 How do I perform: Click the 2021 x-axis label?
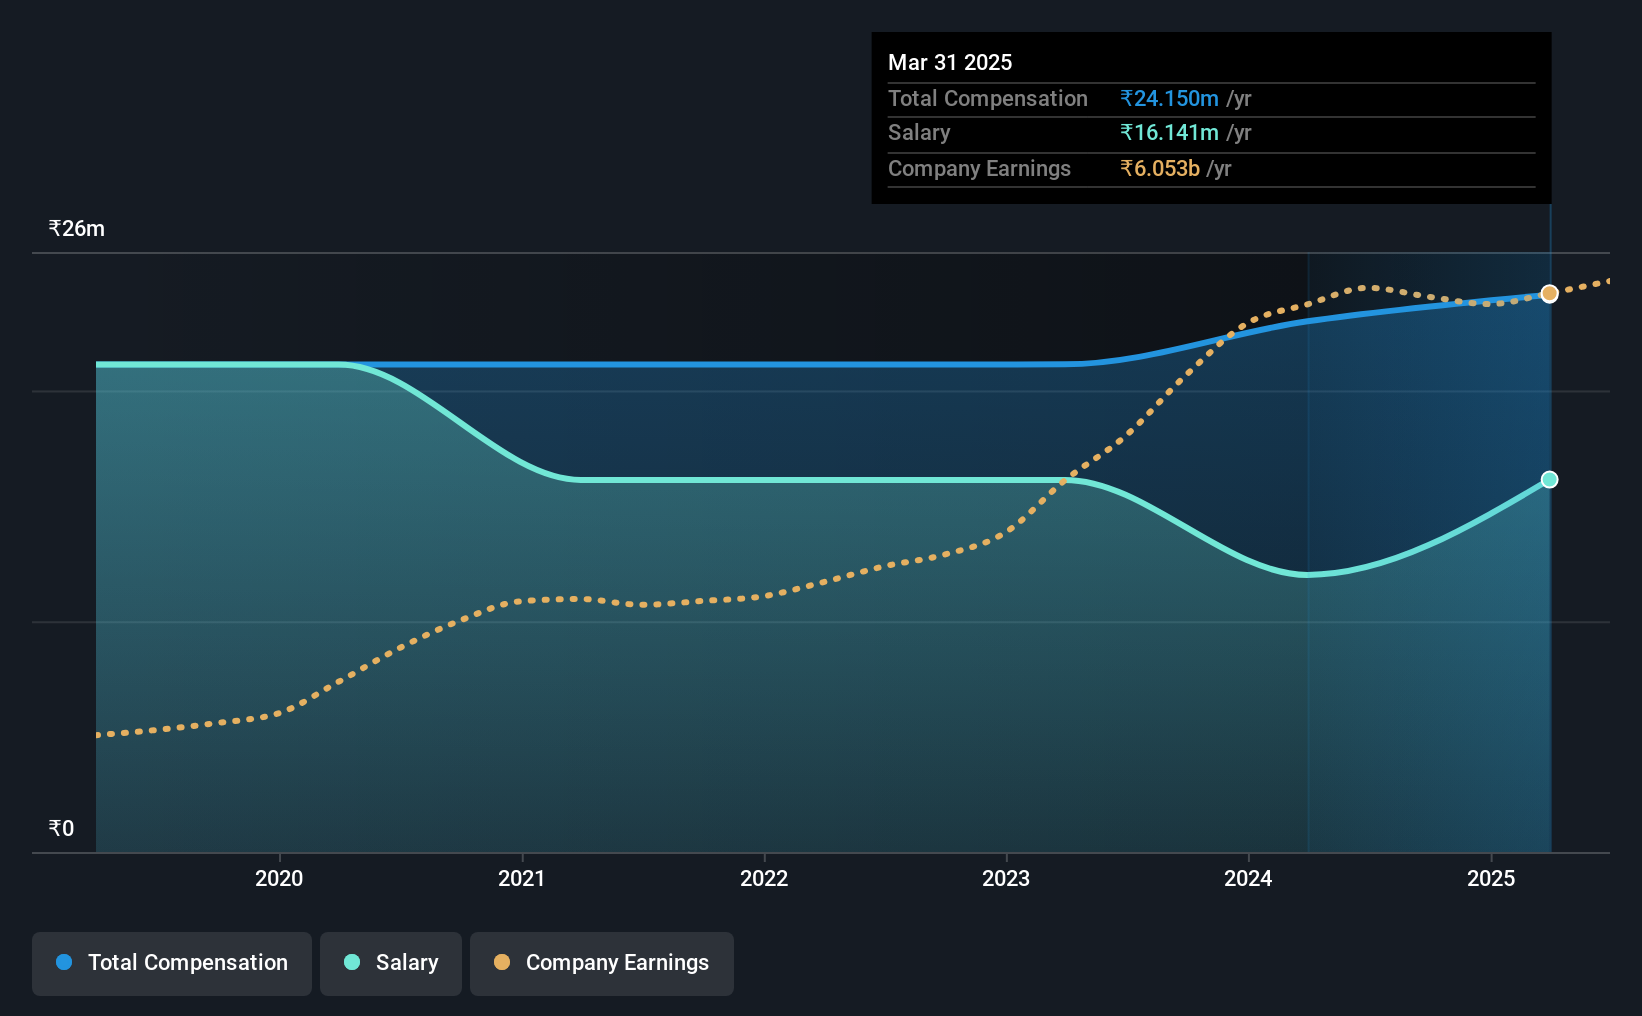522,878
